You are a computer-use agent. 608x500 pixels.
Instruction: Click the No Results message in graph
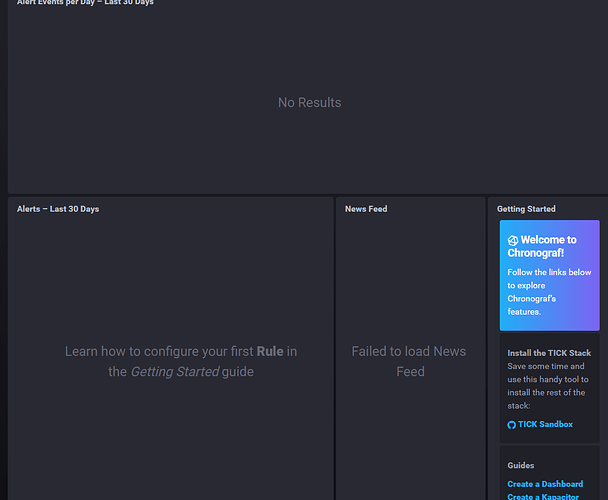pyautogui.click(x=309, y=103)
